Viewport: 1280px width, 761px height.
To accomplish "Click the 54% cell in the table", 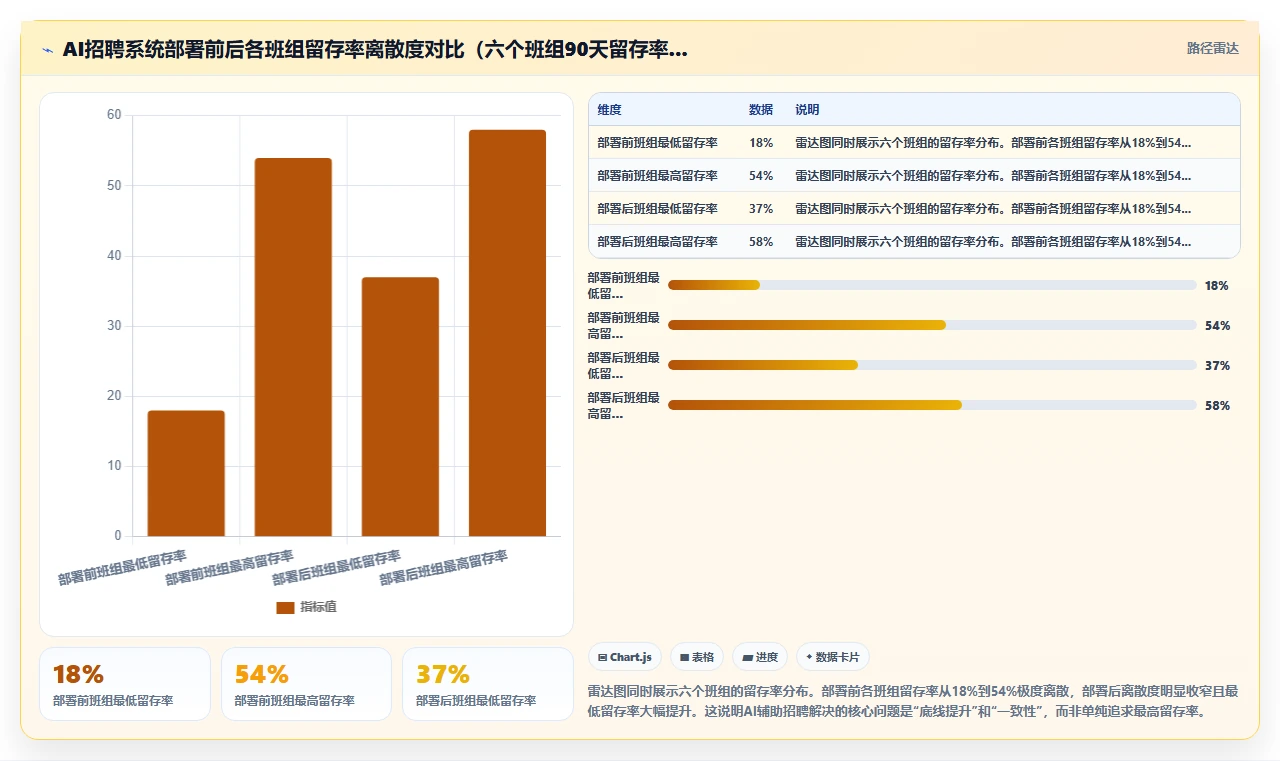I will point(761,176).
